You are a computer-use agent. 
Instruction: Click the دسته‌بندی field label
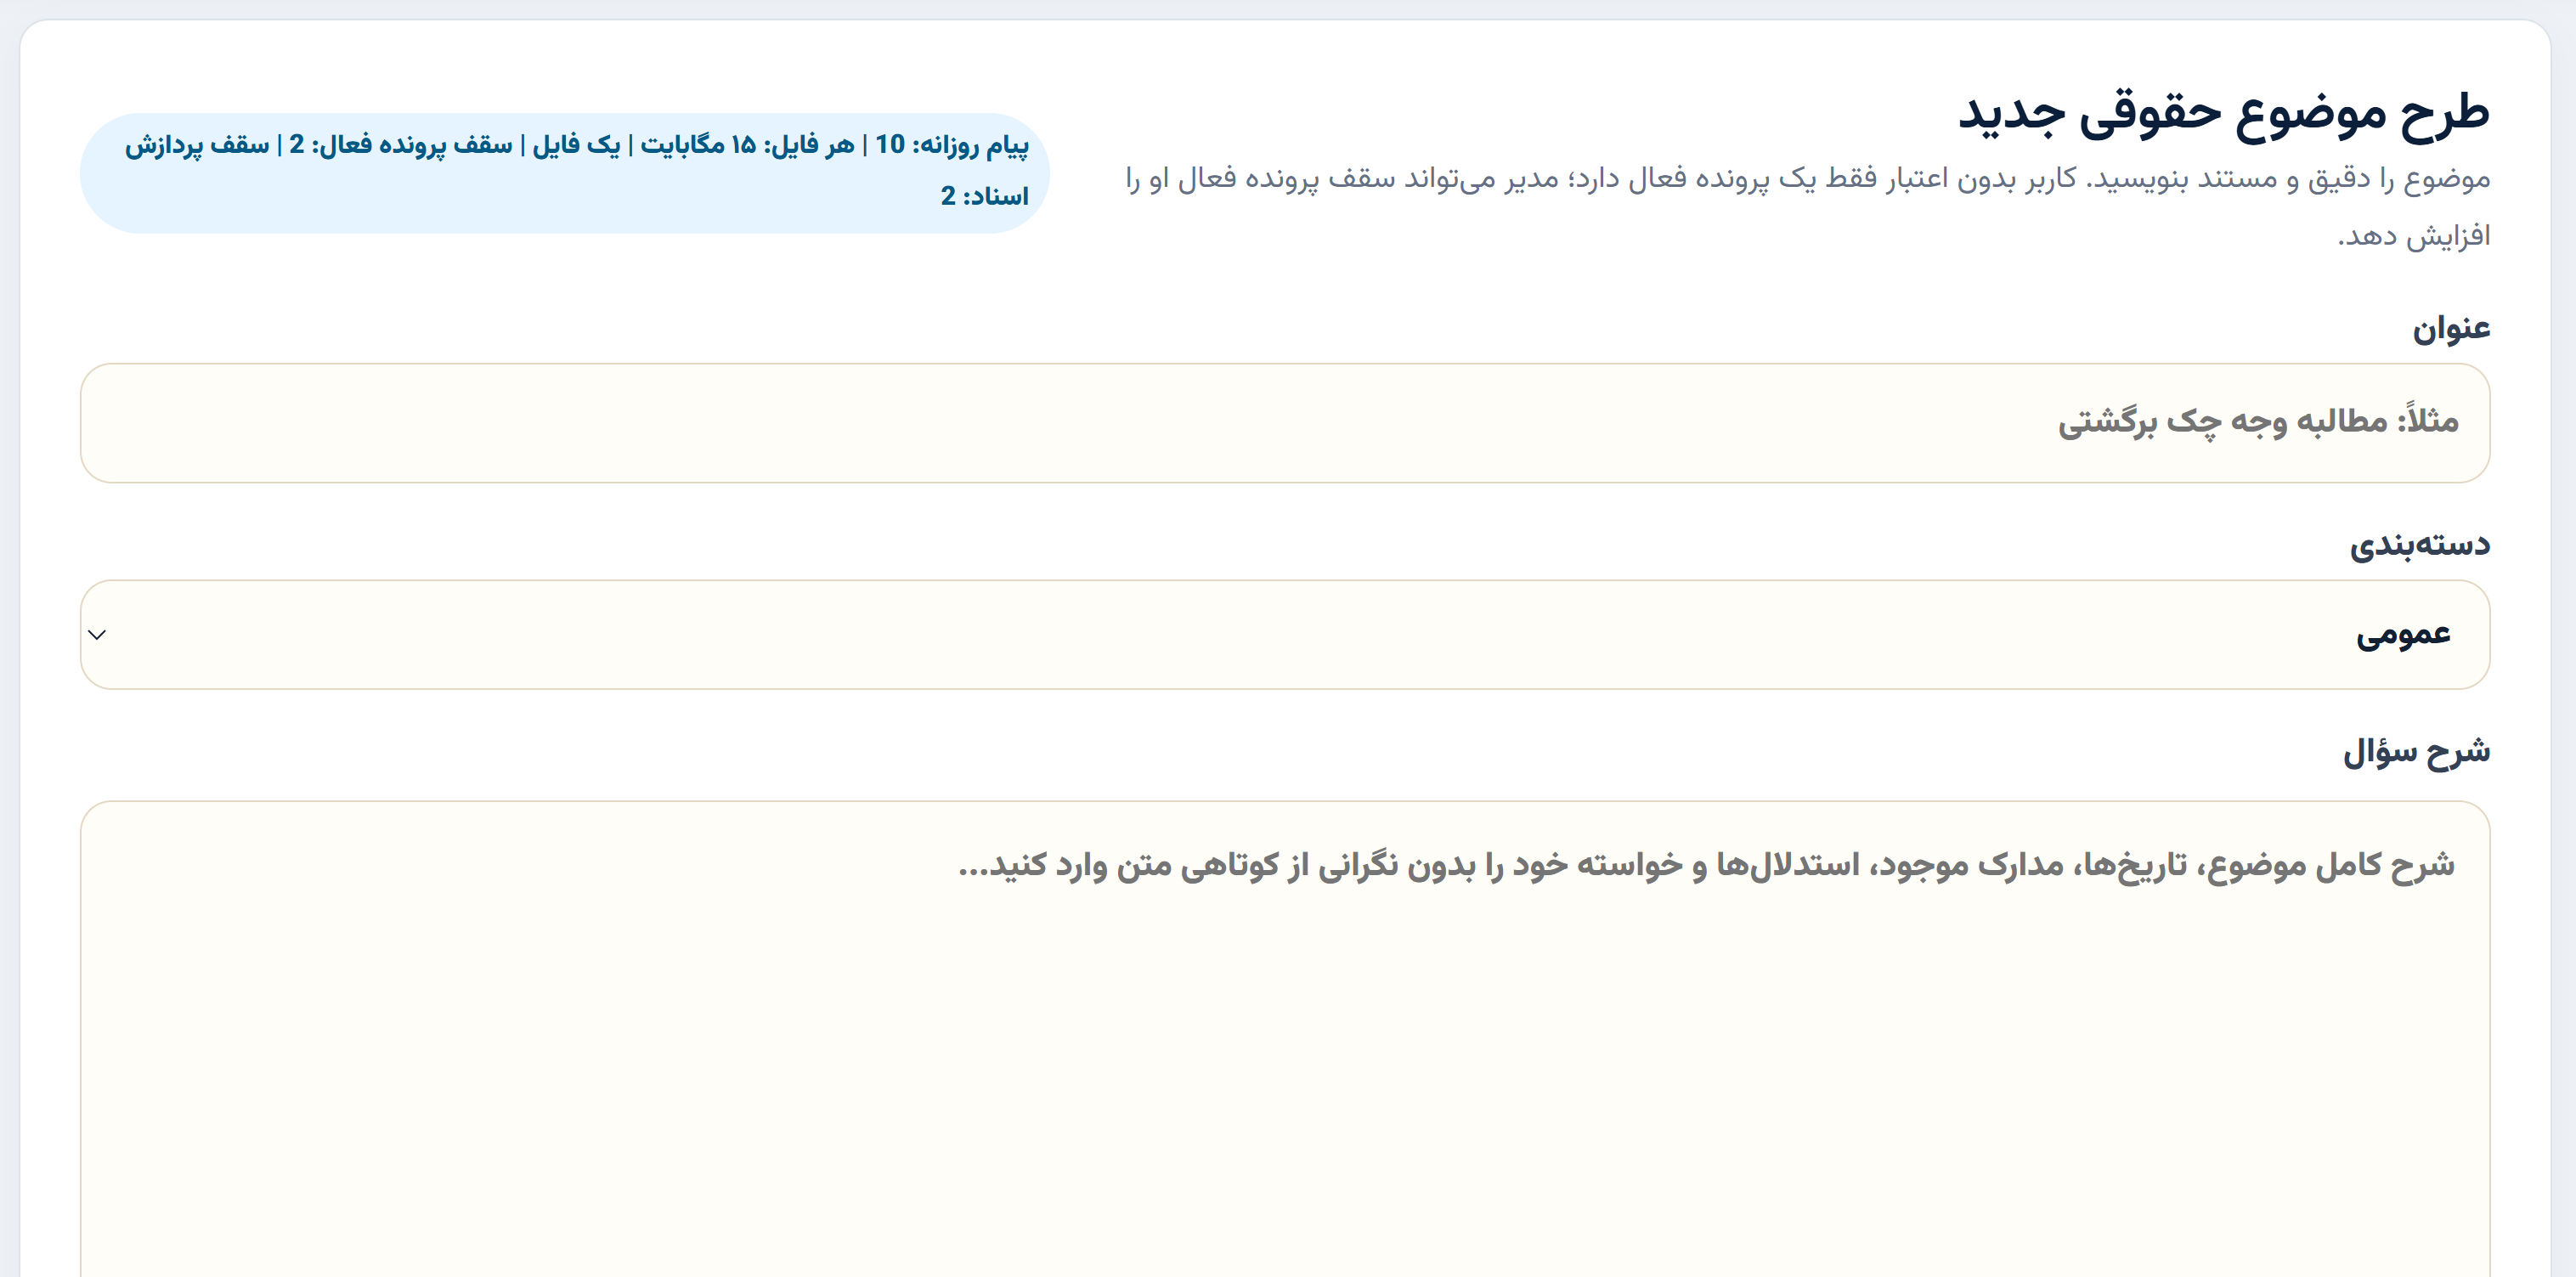click(2419, 545)
